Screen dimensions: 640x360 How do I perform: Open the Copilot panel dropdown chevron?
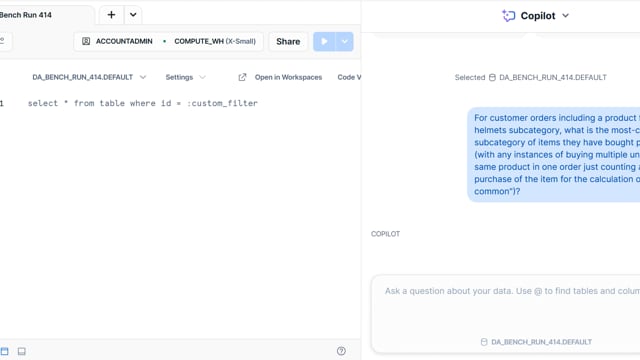click(565, 16)
